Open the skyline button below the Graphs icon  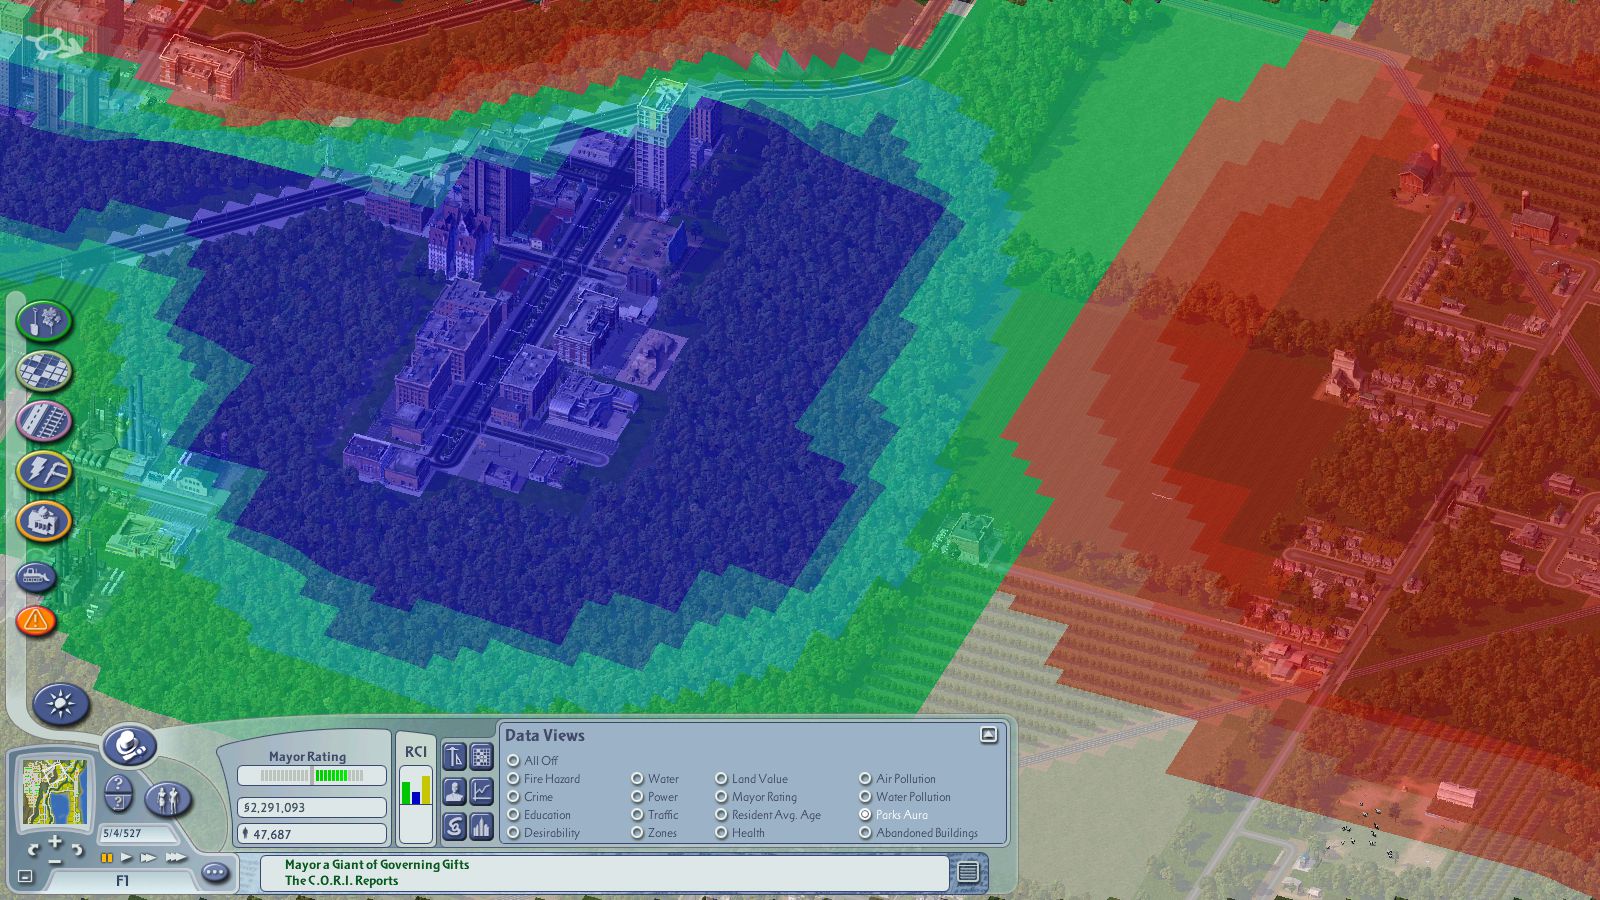coord(482,827)
